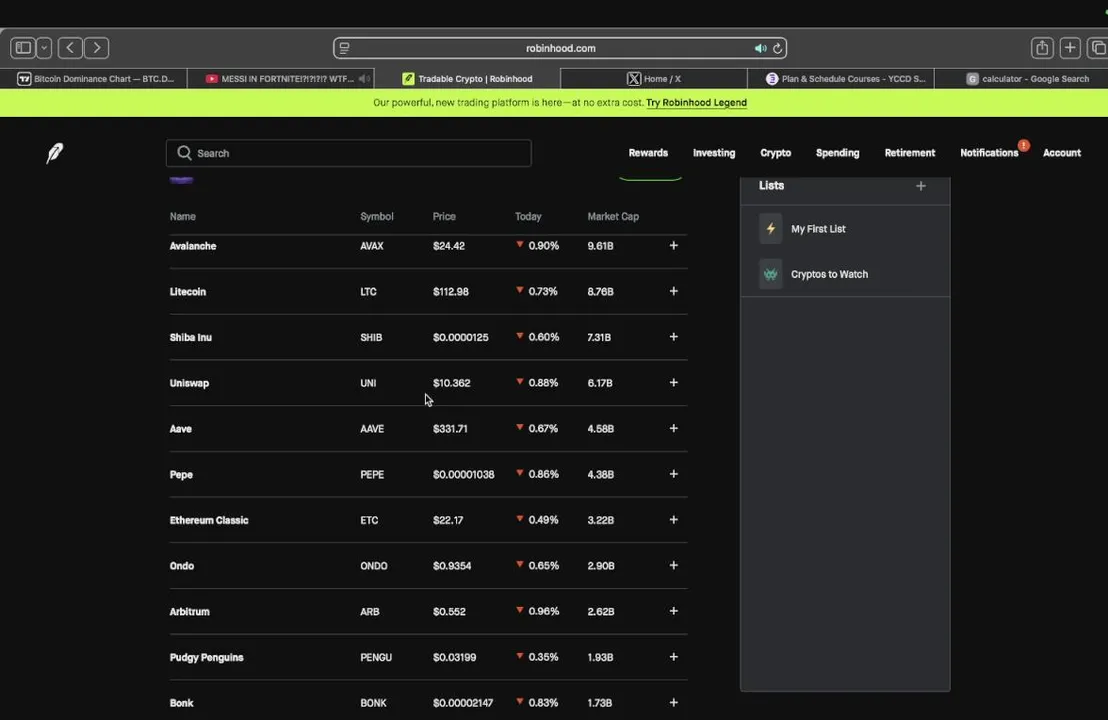Click the Aave price $331.71
Image resolution: width=1108 pixels, height=720 pixels.
pyautogui.click(x=450, y=428)
